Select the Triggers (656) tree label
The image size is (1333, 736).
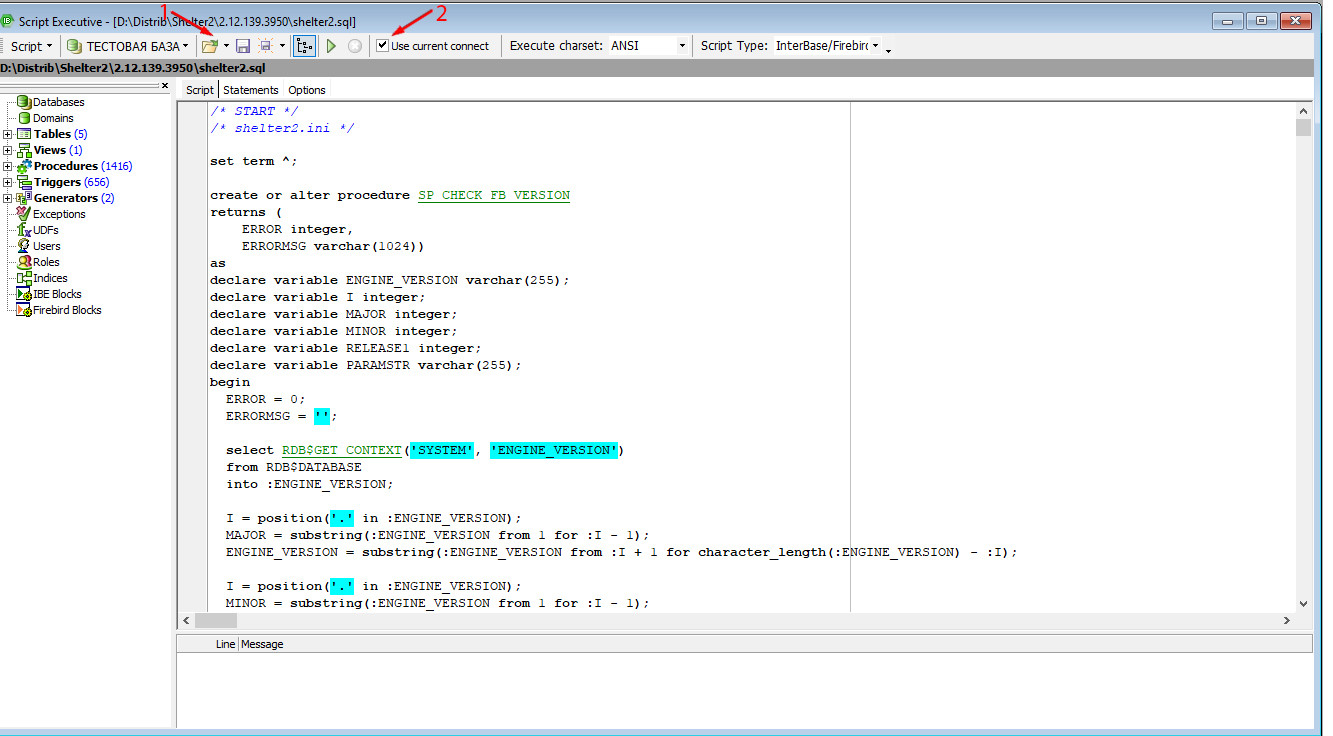72,182
